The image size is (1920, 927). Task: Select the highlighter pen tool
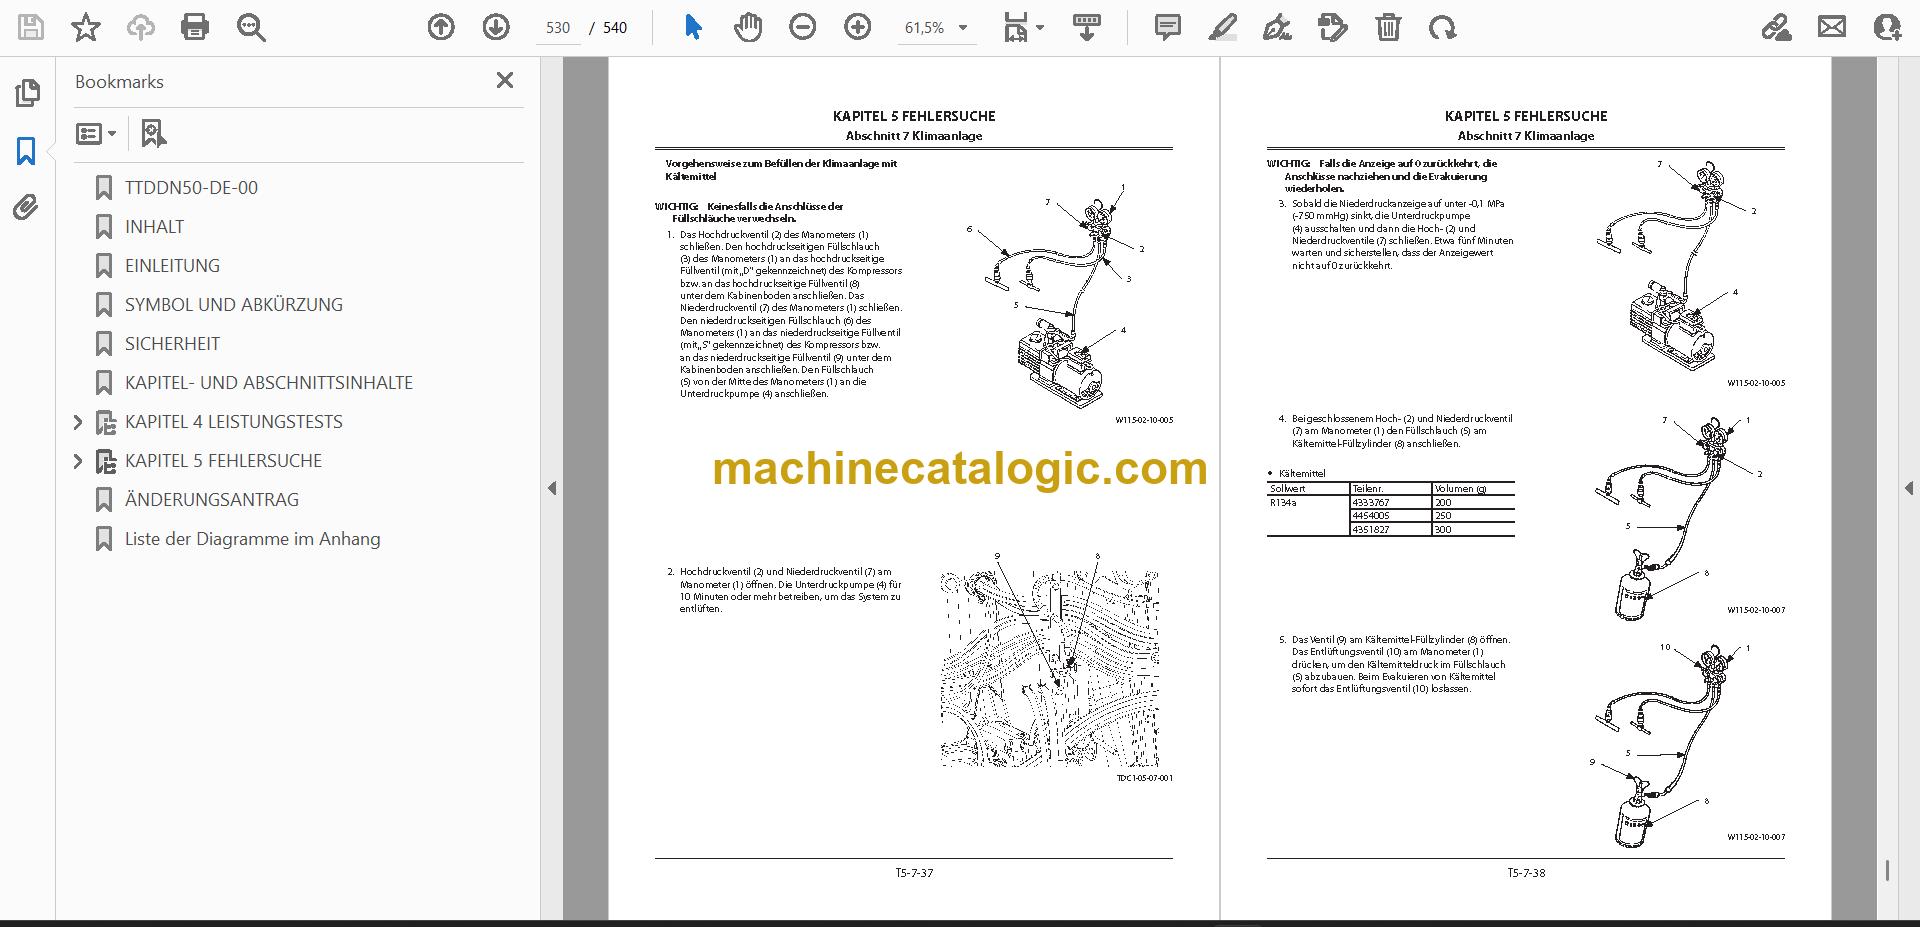(x=1222, y=27)
